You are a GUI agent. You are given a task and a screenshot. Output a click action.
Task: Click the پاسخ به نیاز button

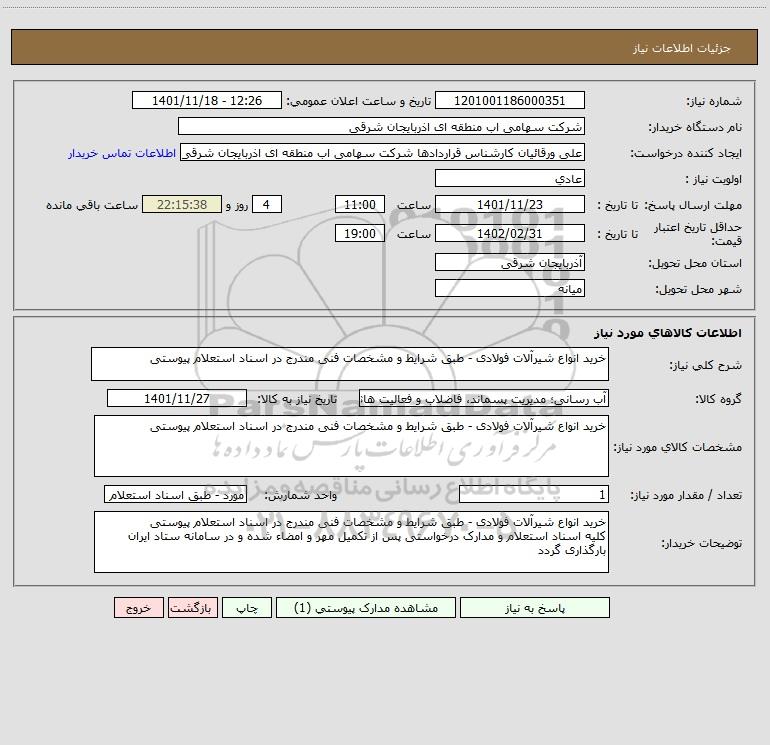[x=535, y=607]
